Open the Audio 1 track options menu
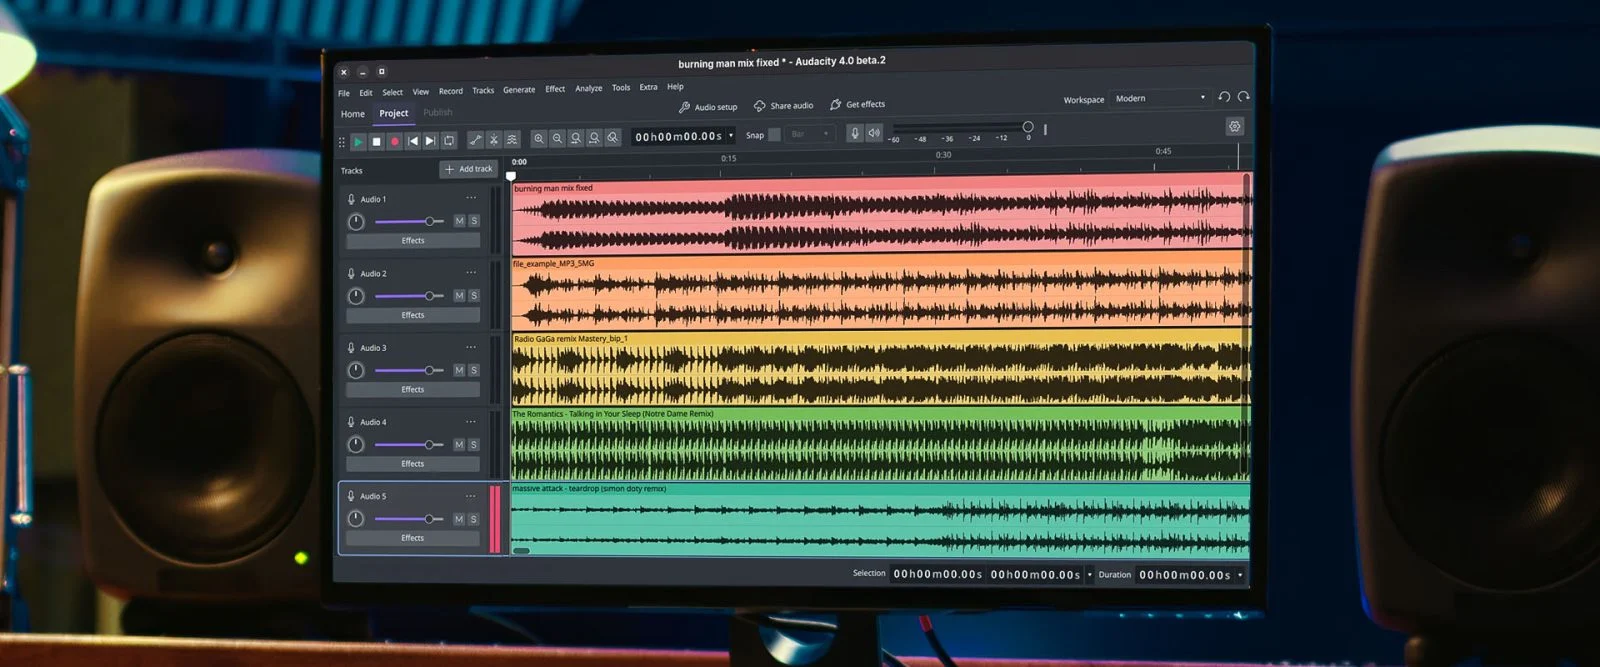 tap(470, 198)
